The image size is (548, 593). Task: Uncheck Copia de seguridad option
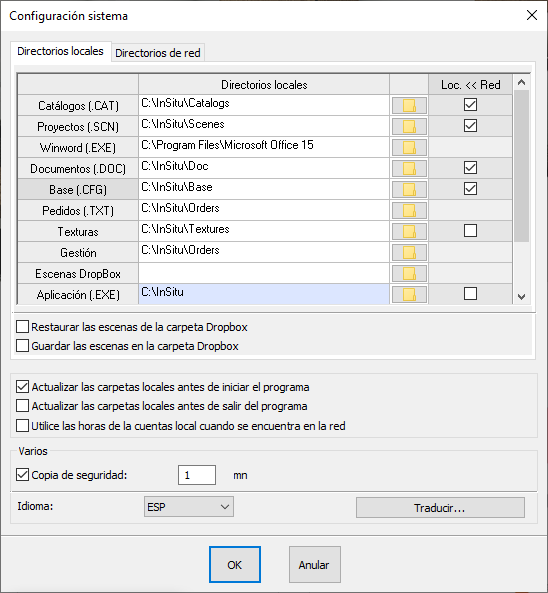pyautogui.click(x=22, y=475)
